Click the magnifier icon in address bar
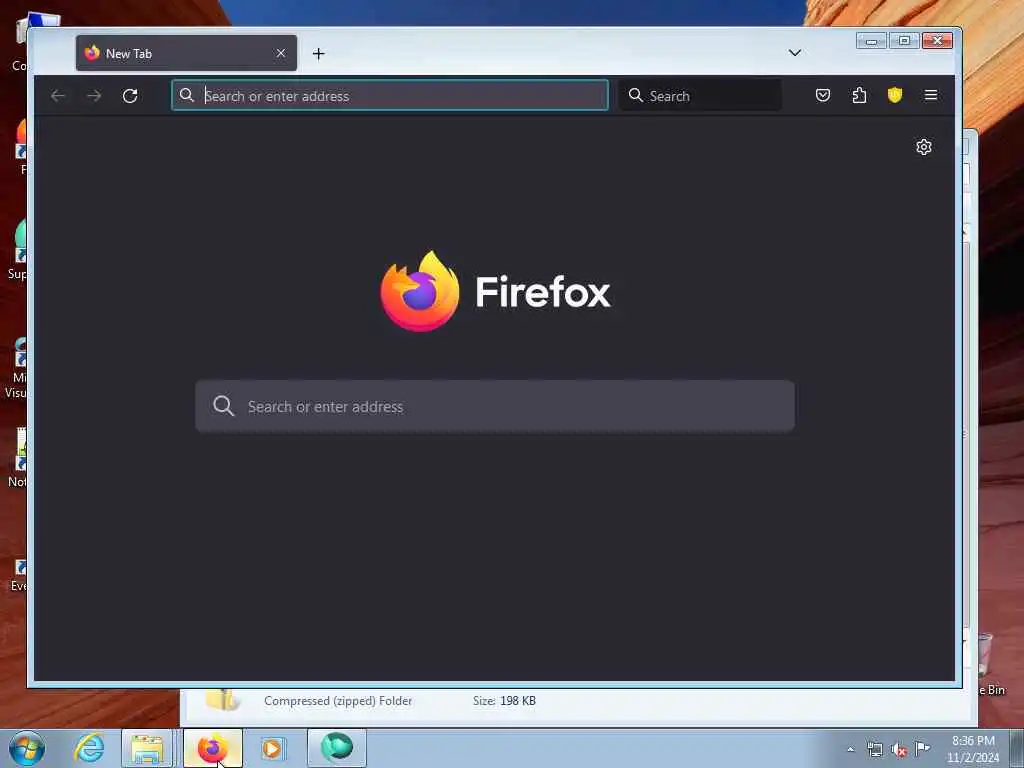1024x768 pixels. (x=187, y=95)
